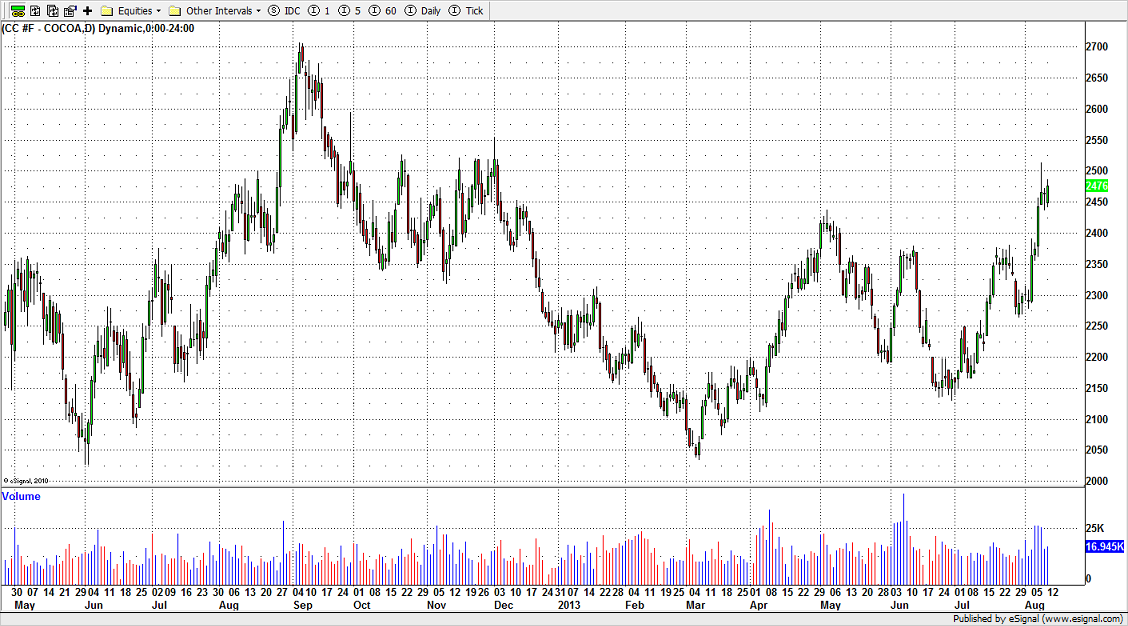Viewport: 1128px width, 626px height.
Task: Switch to the 1-minute interval
Action: 320,10
